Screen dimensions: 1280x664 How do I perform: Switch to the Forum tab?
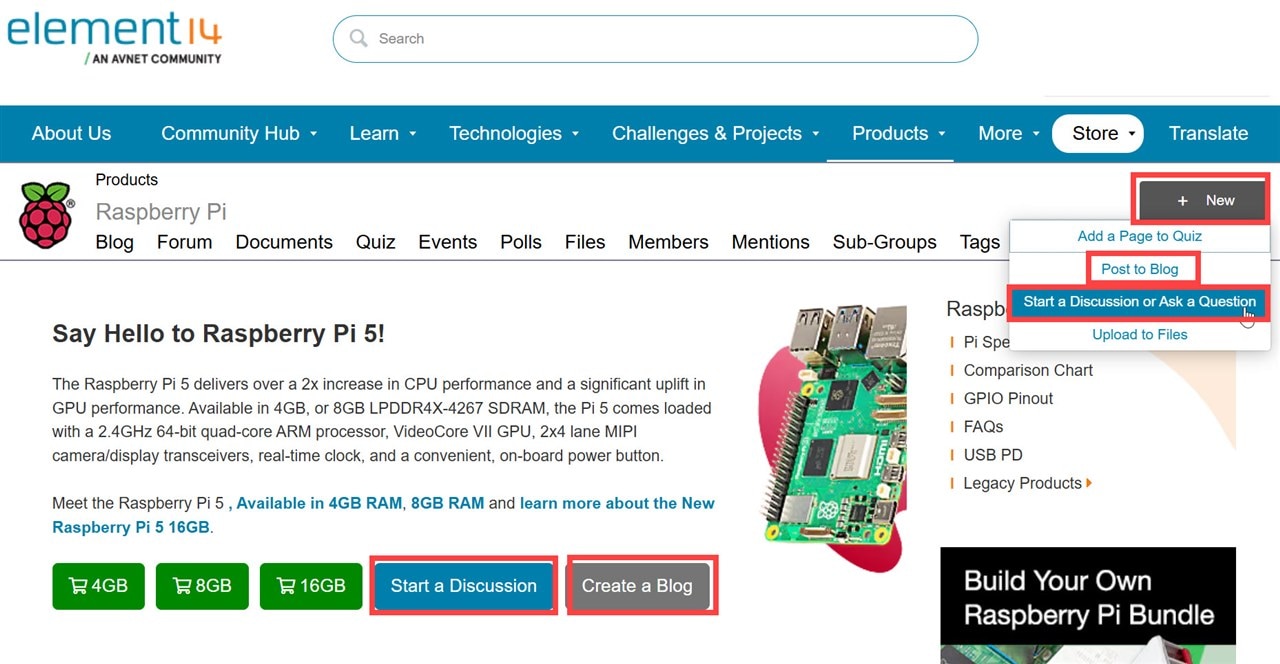coord(184,242)
